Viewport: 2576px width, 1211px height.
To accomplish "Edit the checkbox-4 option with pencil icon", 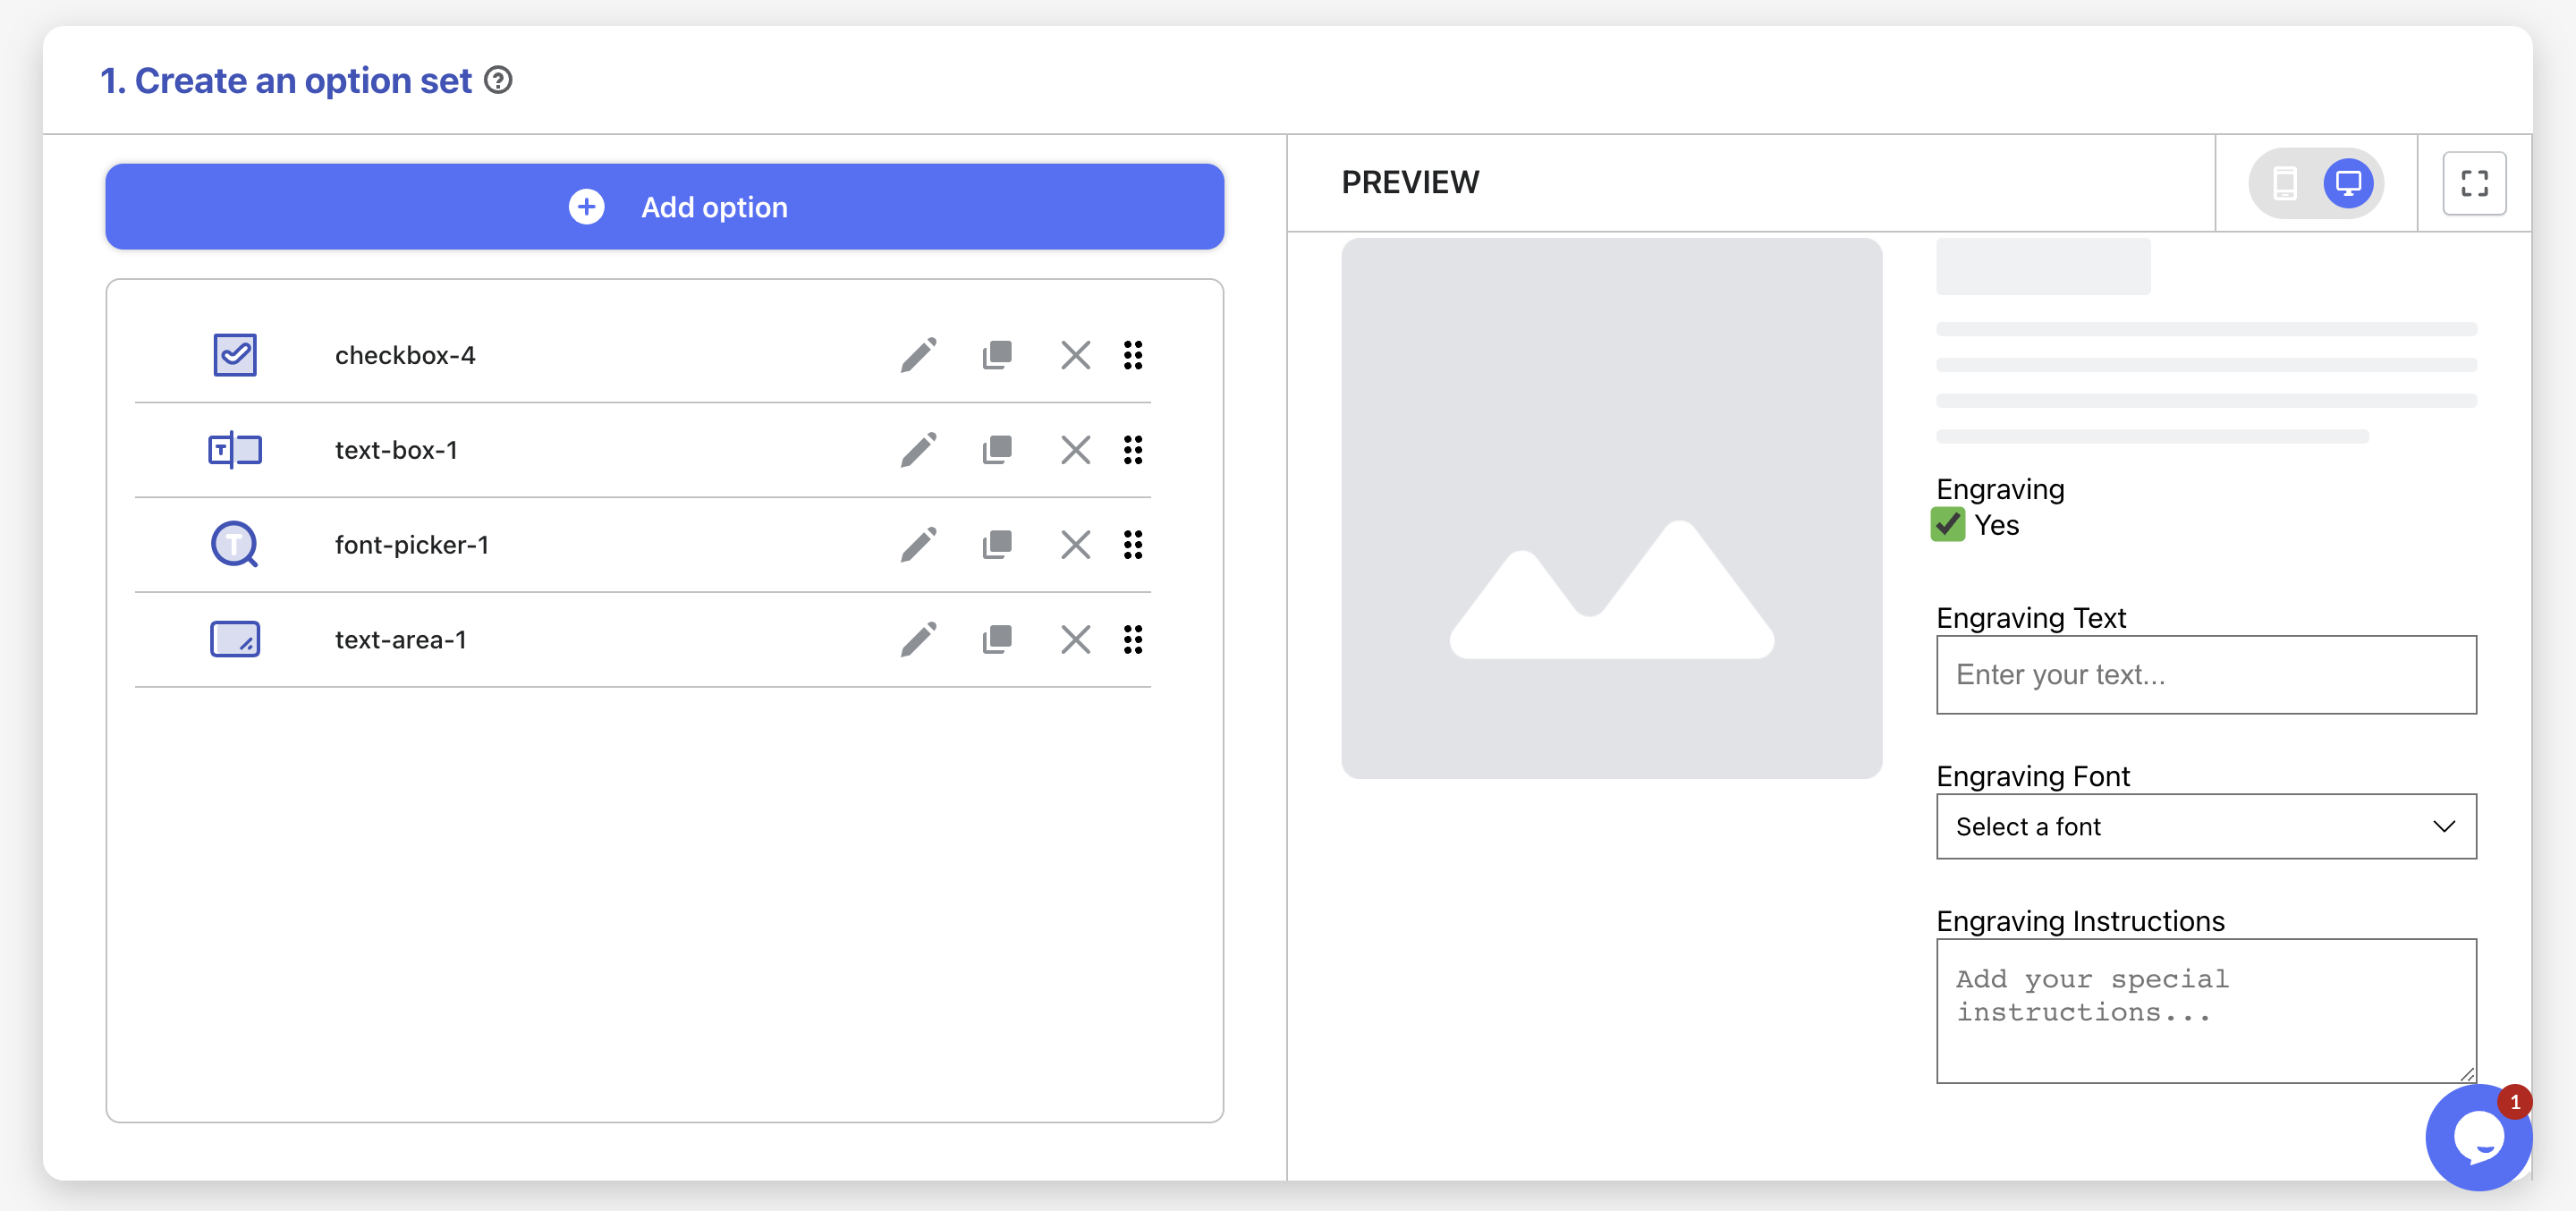I will point(918,355).
